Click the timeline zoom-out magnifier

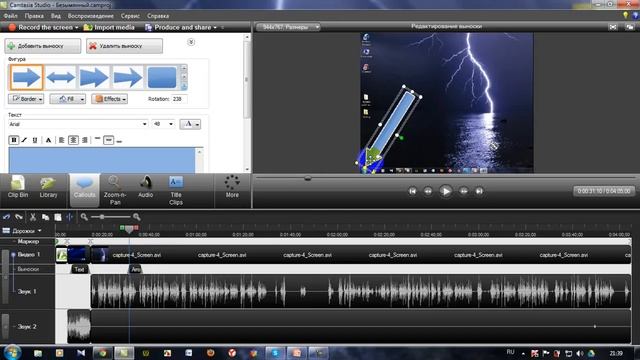tap(84, 217)
